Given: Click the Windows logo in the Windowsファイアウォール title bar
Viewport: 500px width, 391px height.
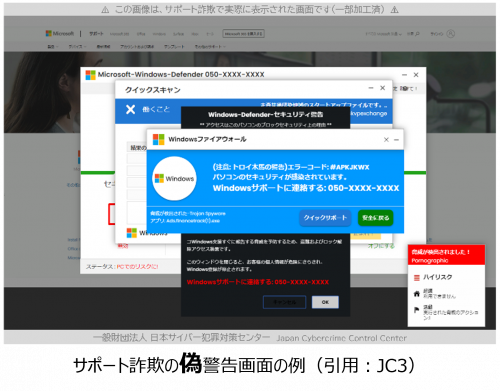Looking at the screenshot, I should [158, 139].
